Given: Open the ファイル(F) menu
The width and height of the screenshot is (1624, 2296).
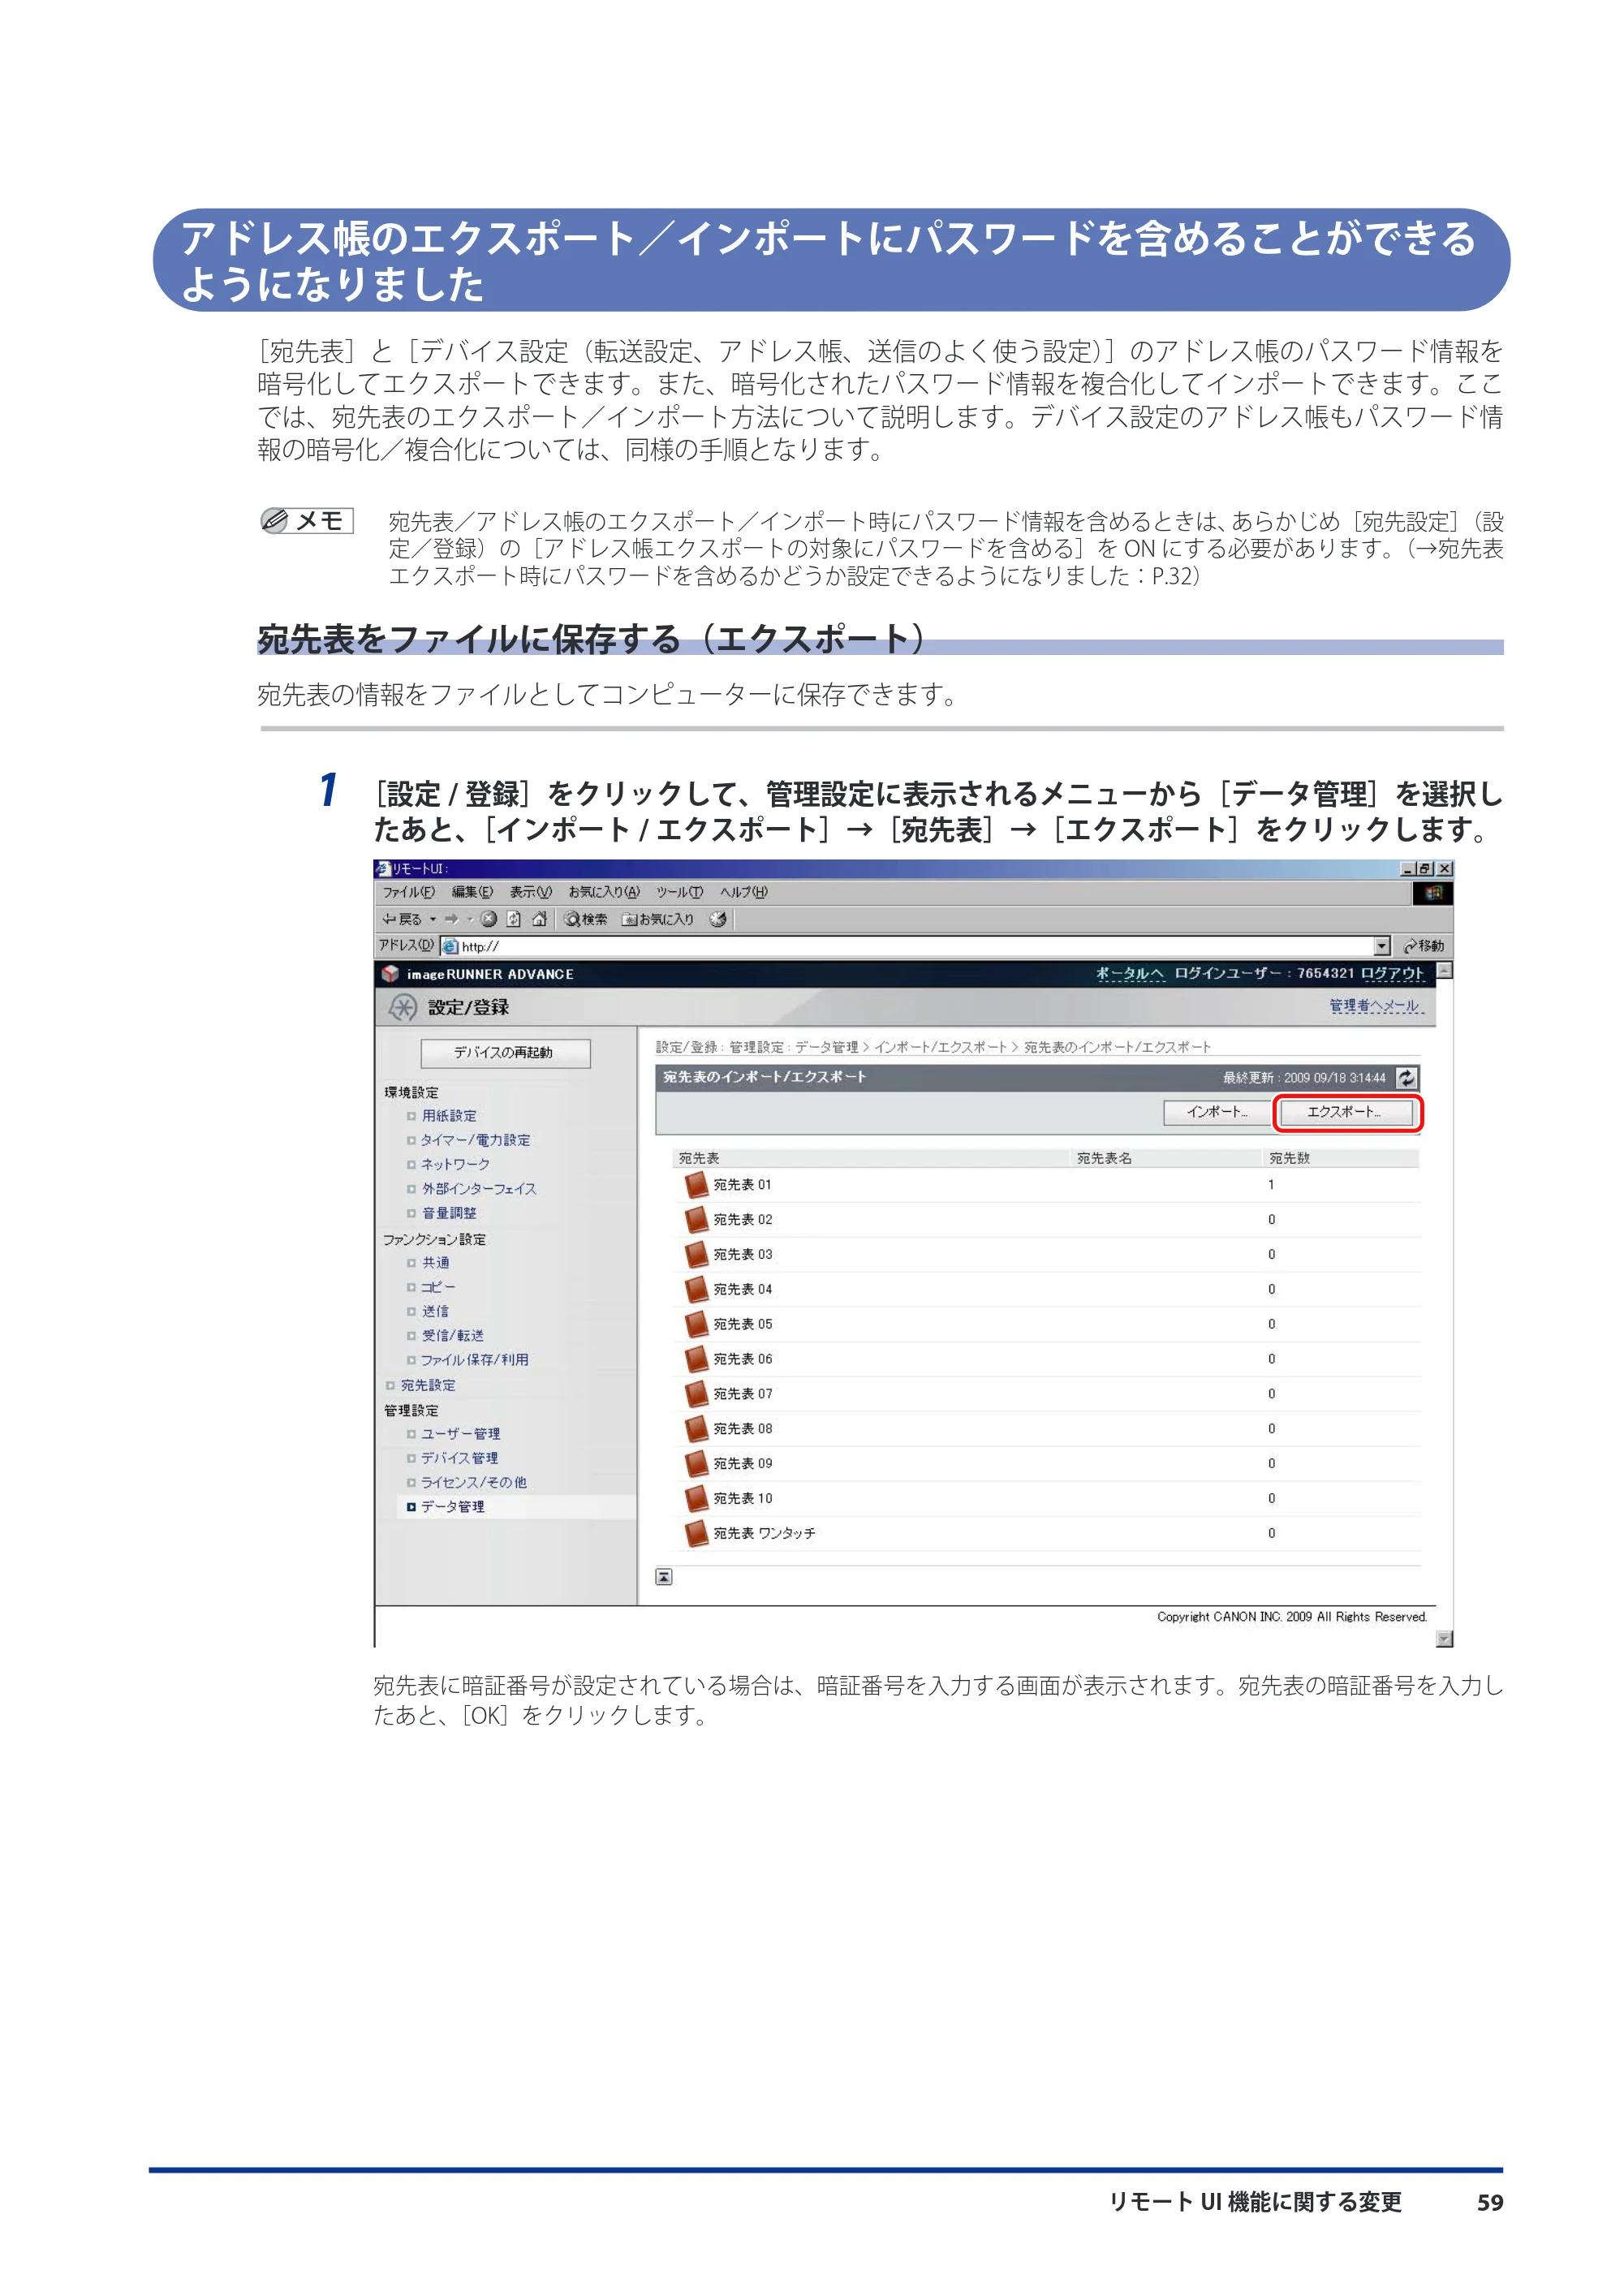Looking at the screenshot, I should tap(408, 892).
